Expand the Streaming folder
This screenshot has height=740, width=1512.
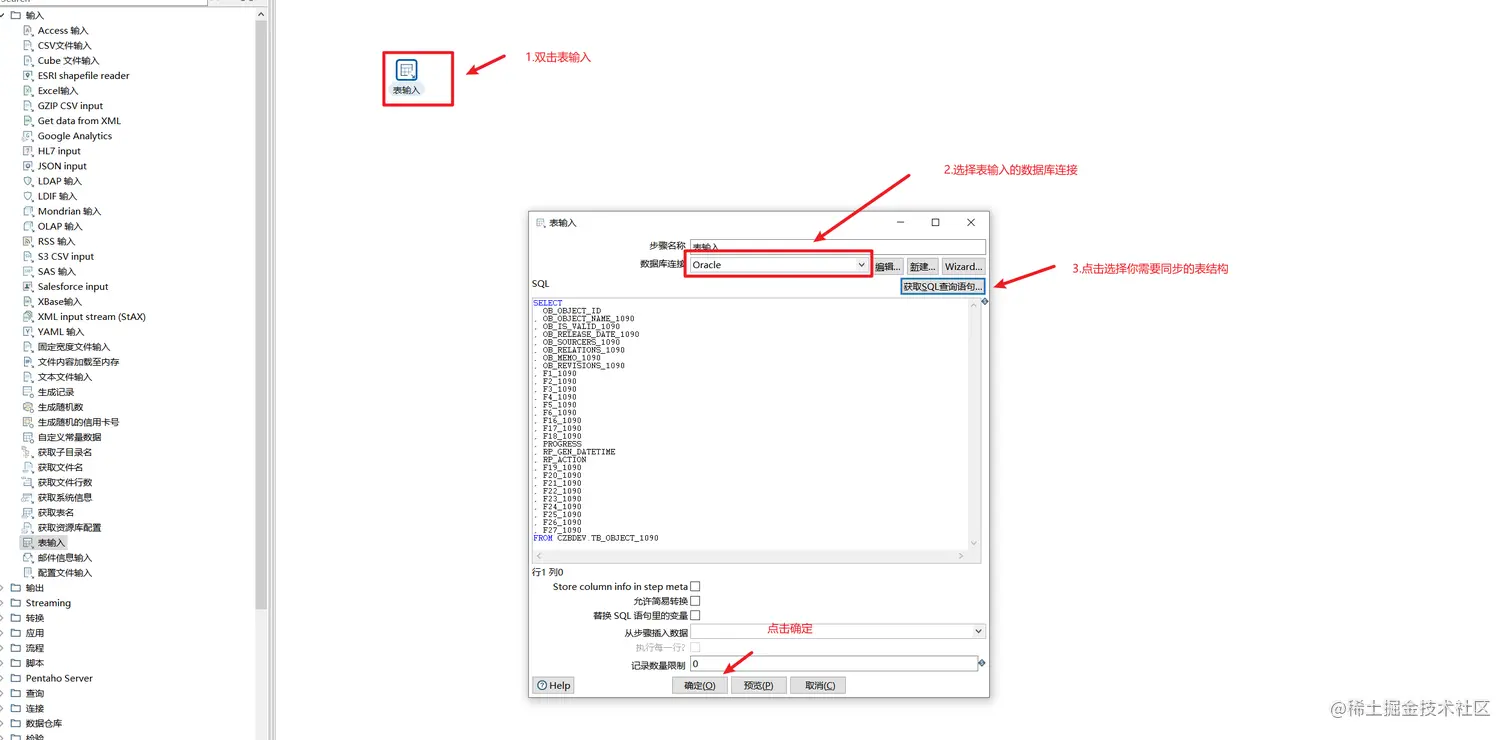(x=3, y=603)
